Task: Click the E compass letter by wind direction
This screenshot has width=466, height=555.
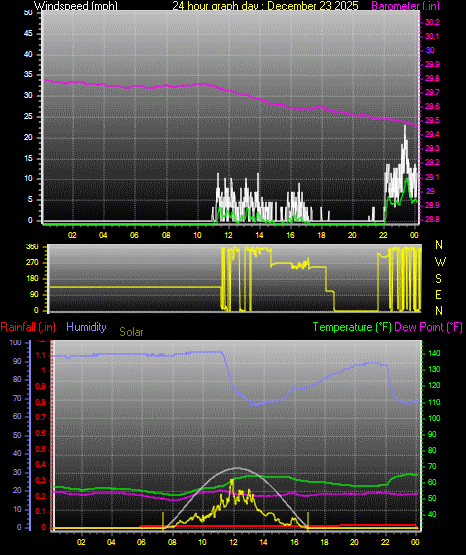Action: 438,295
